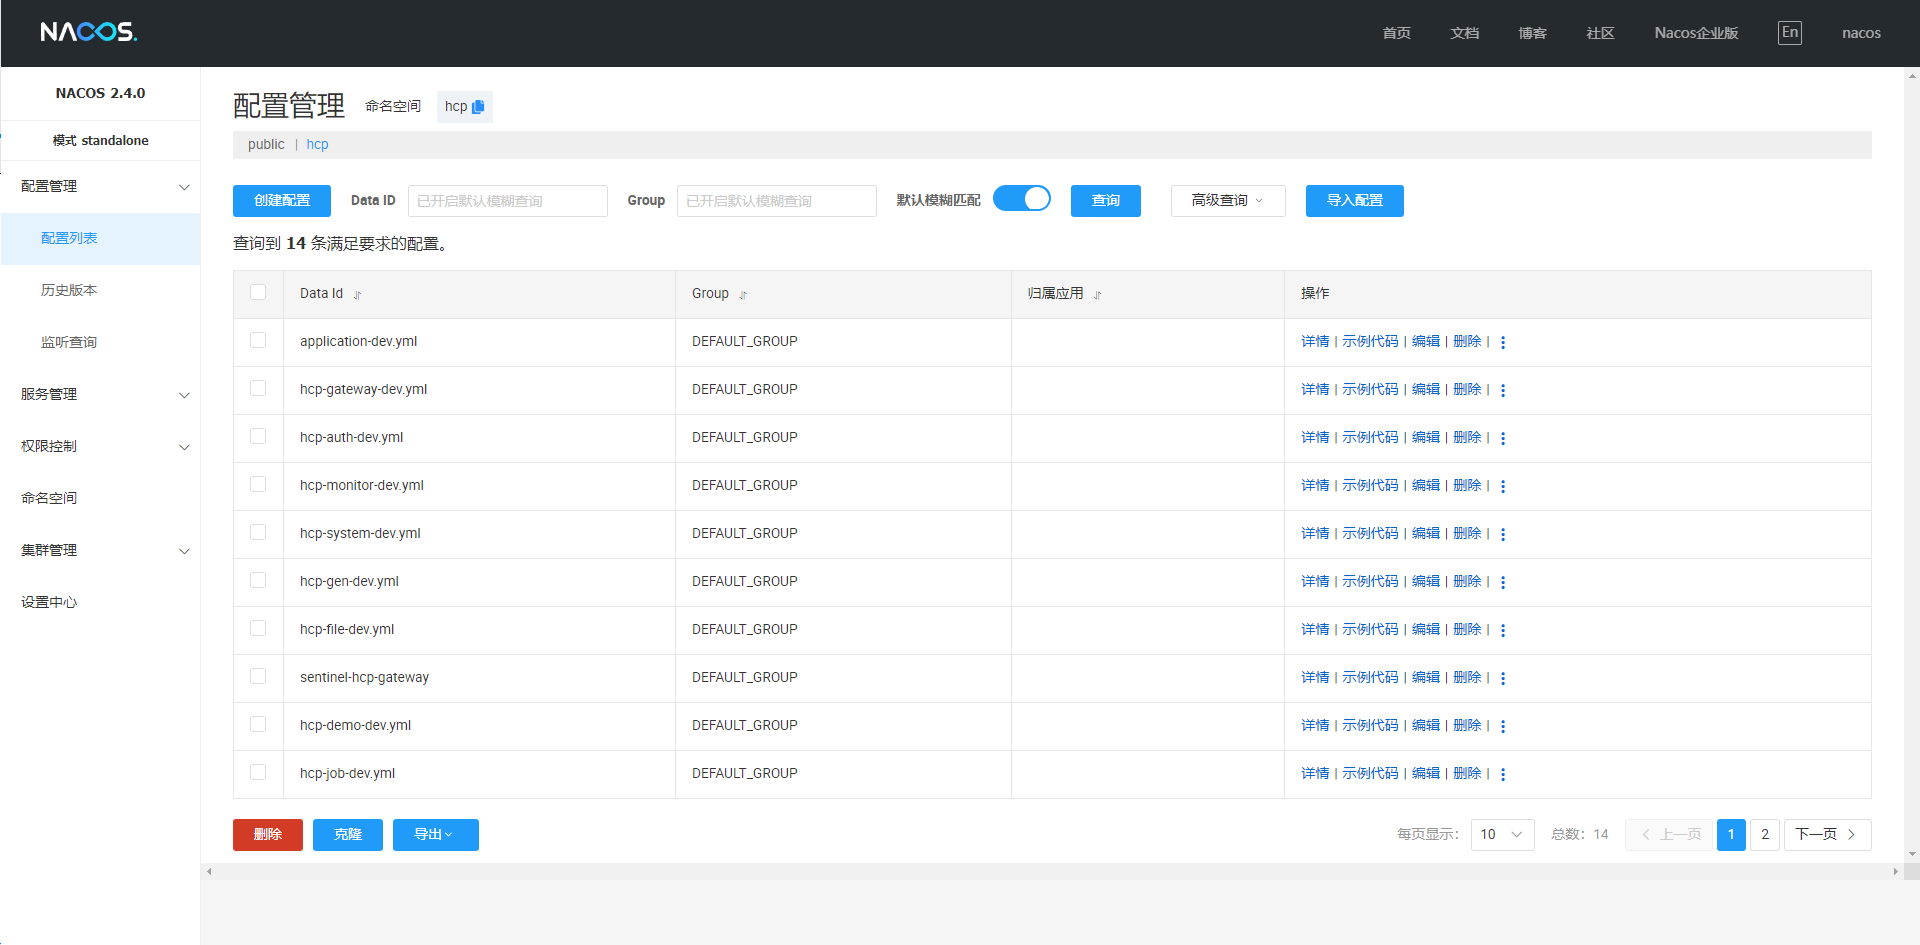Open the 导出 dropdown button

pos(436,835)
